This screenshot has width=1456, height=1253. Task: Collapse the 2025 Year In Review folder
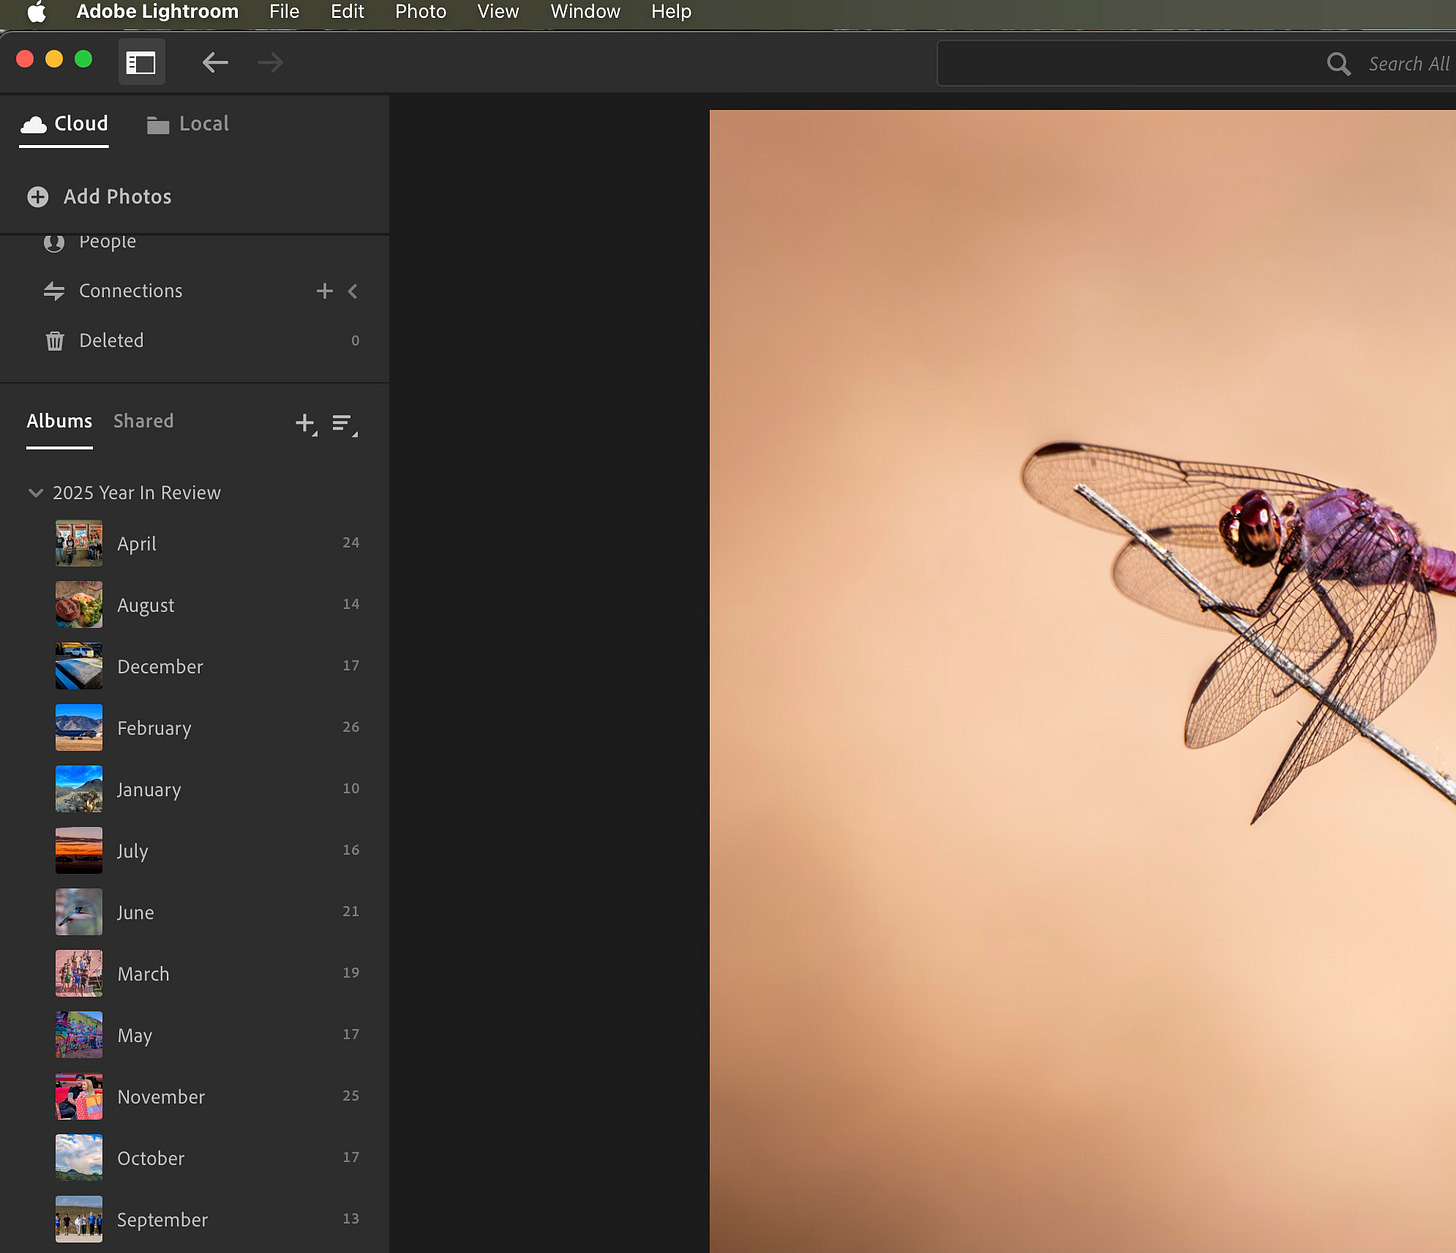(x=36, y=493)
